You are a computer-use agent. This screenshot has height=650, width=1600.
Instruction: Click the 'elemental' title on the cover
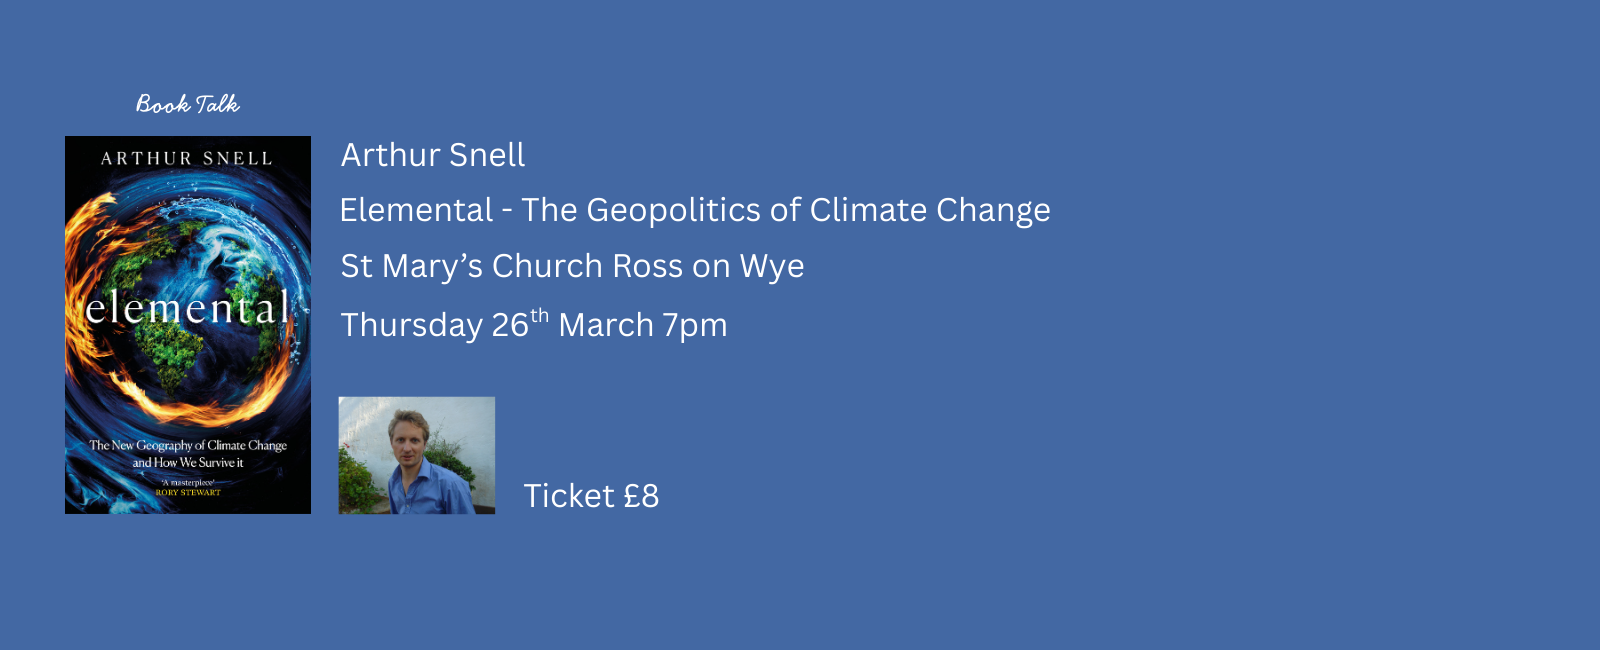(x=187, y=308)
